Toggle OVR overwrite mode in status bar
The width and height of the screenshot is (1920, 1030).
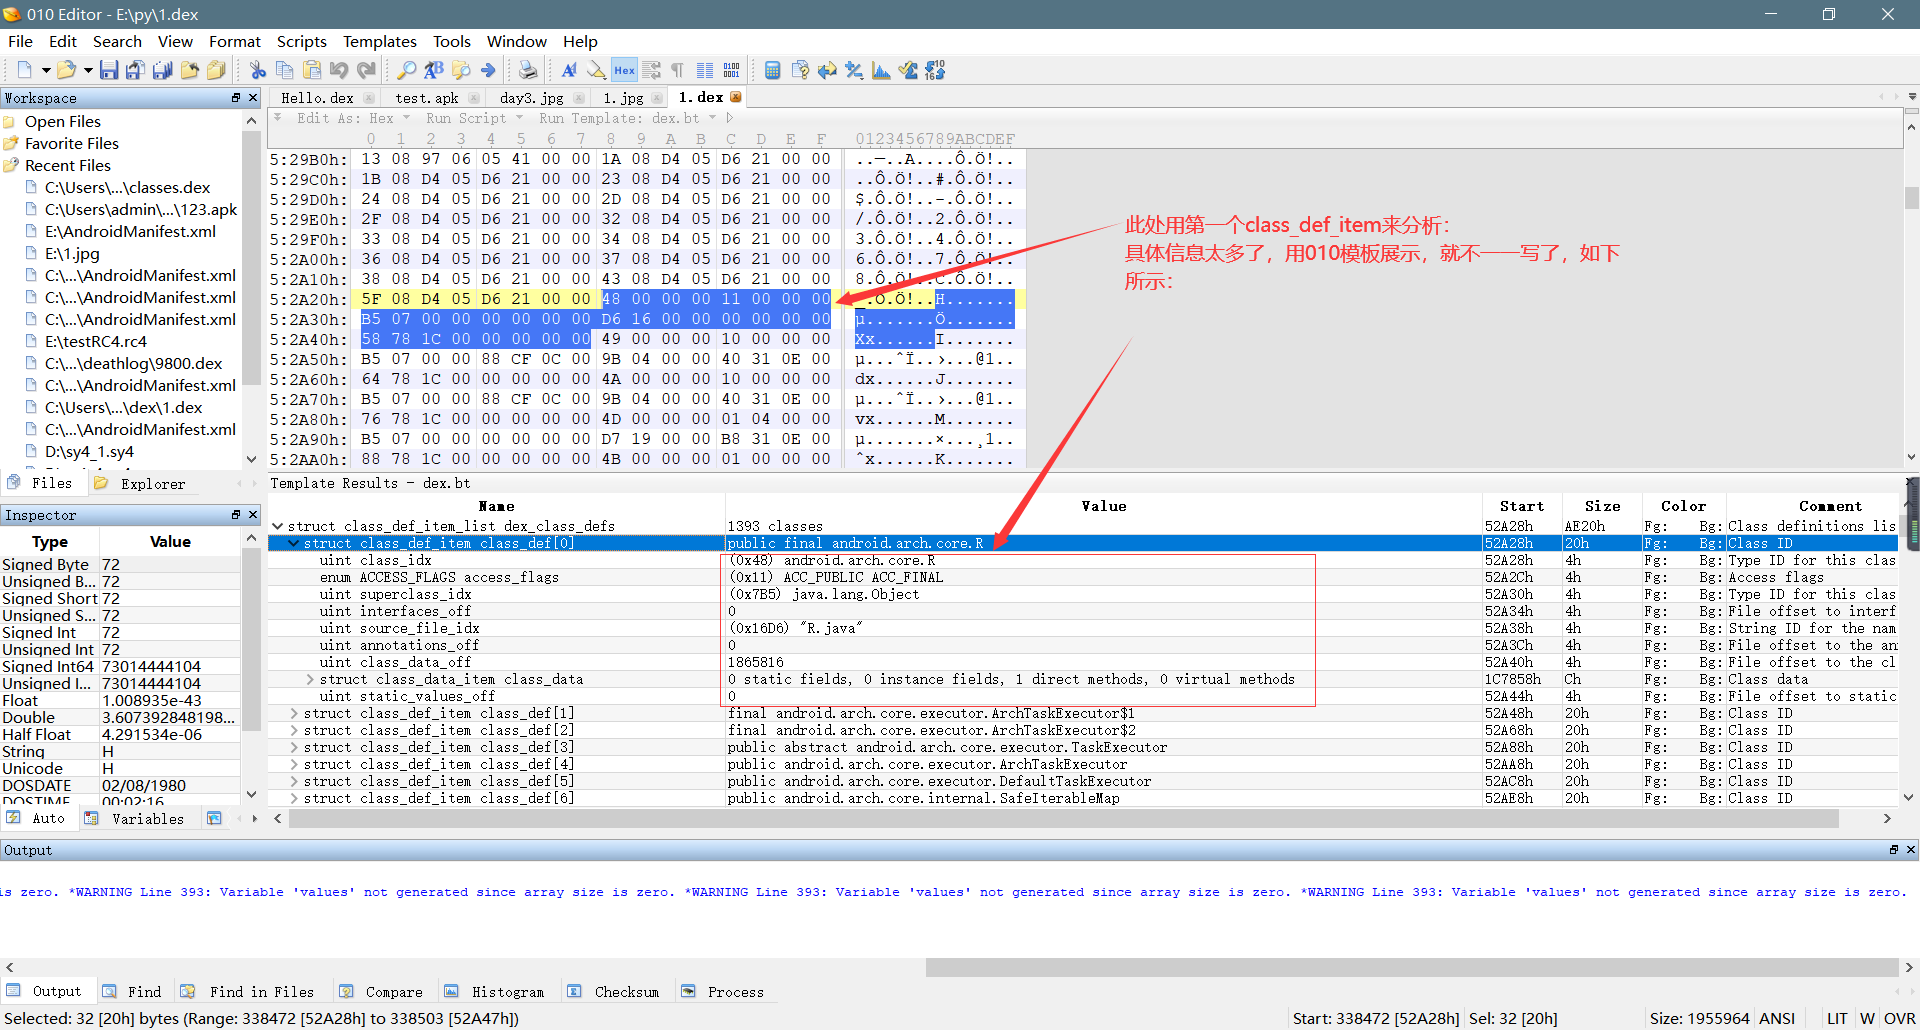point(1899,1018)
